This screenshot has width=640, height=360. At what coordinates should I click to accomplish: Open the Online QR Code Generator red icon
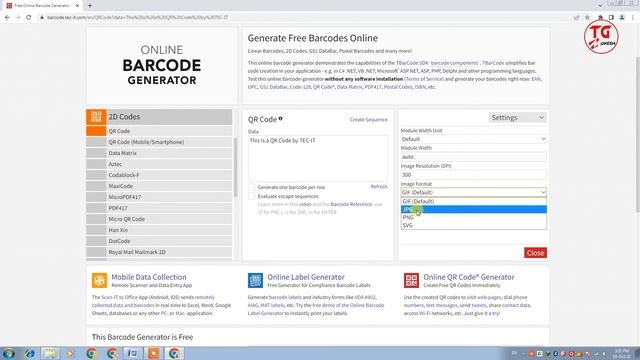click(411, 280)
